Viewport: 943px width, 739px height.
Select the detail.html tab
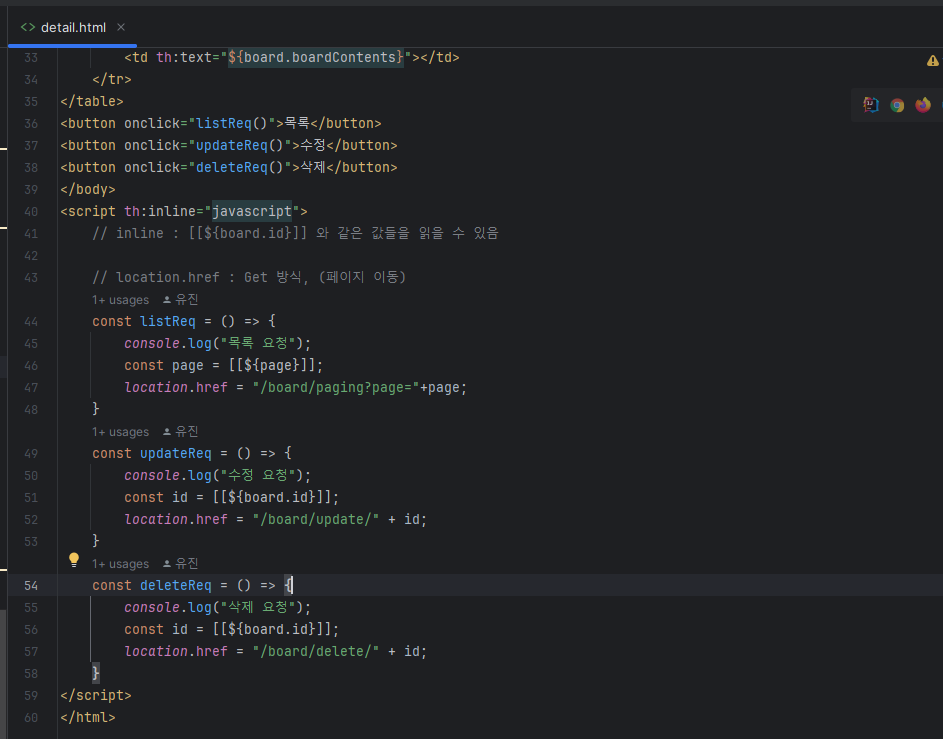(72, 27)
